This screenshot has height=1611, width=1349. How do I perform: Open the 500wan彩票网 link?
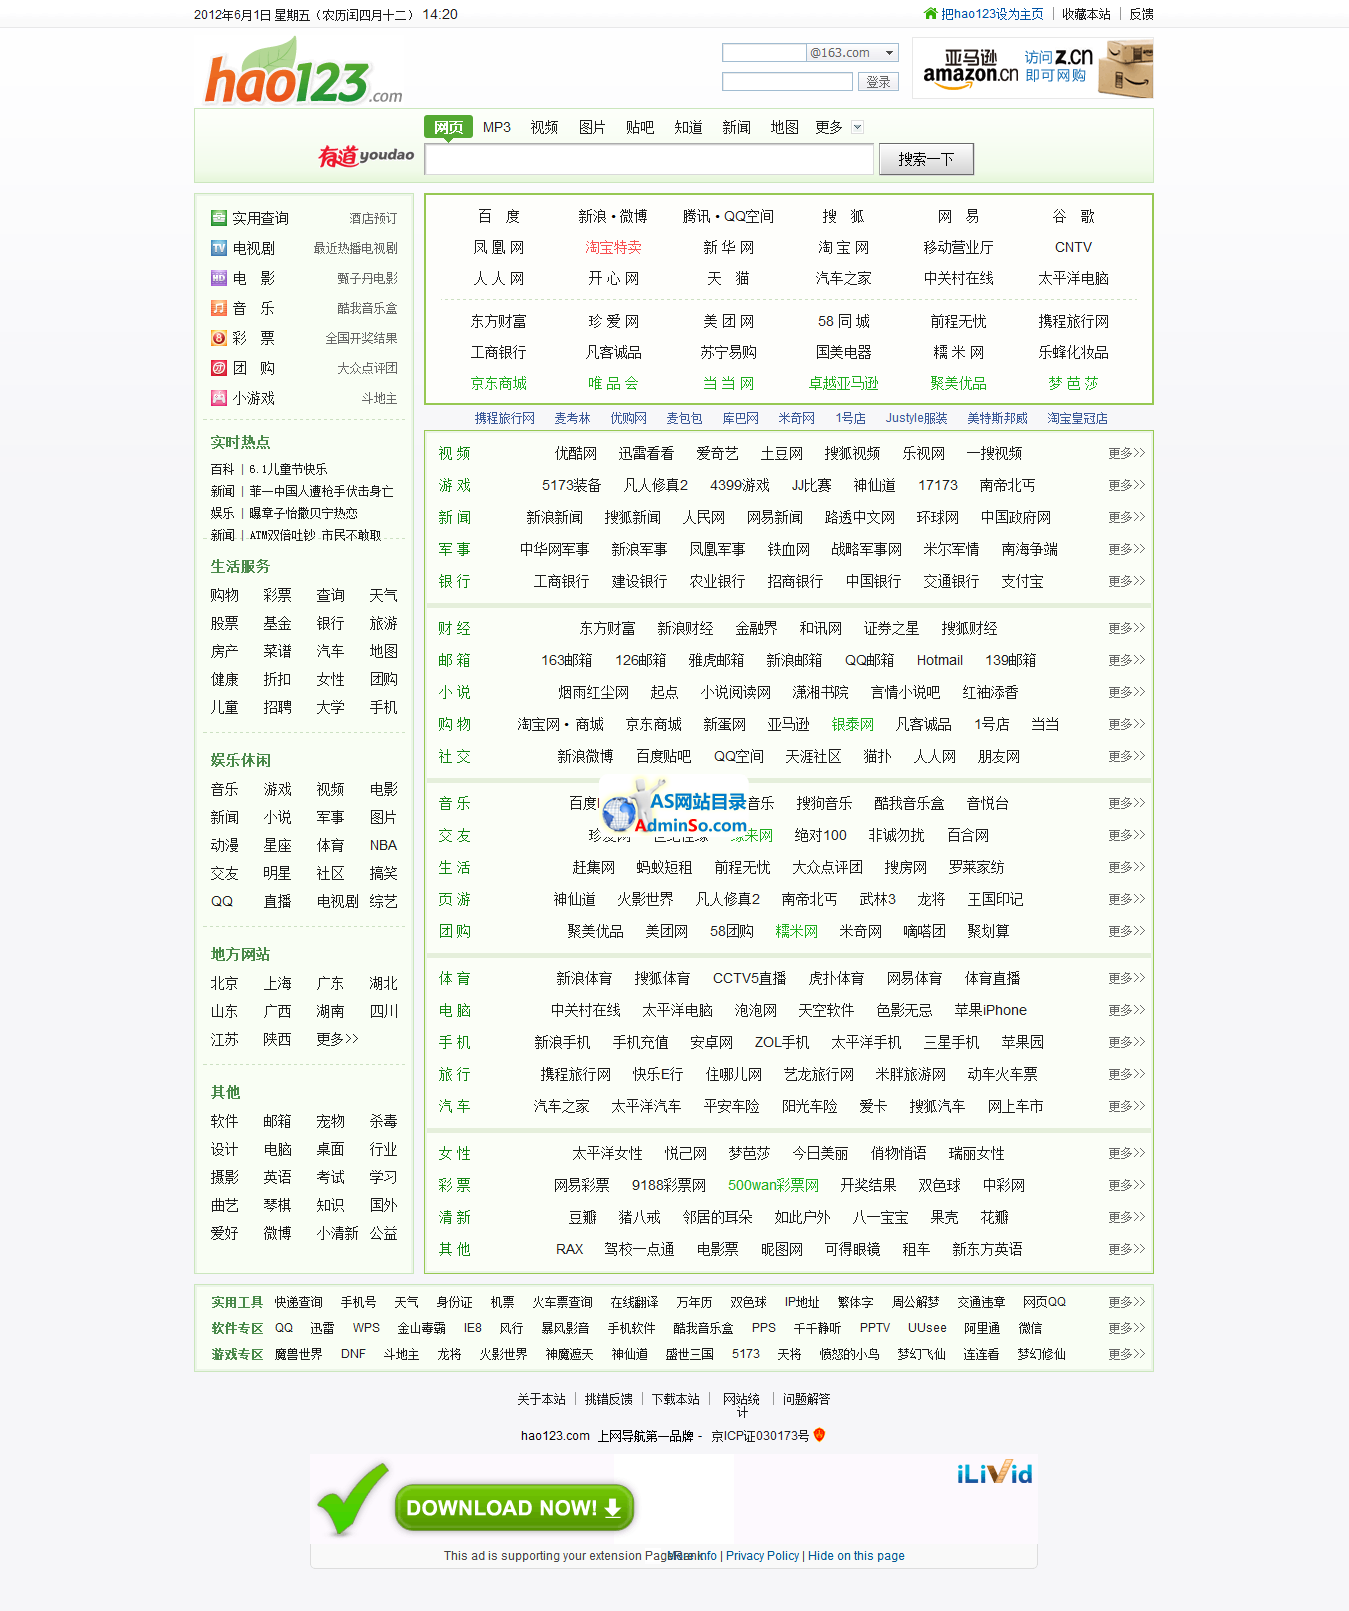point(773,1185)
